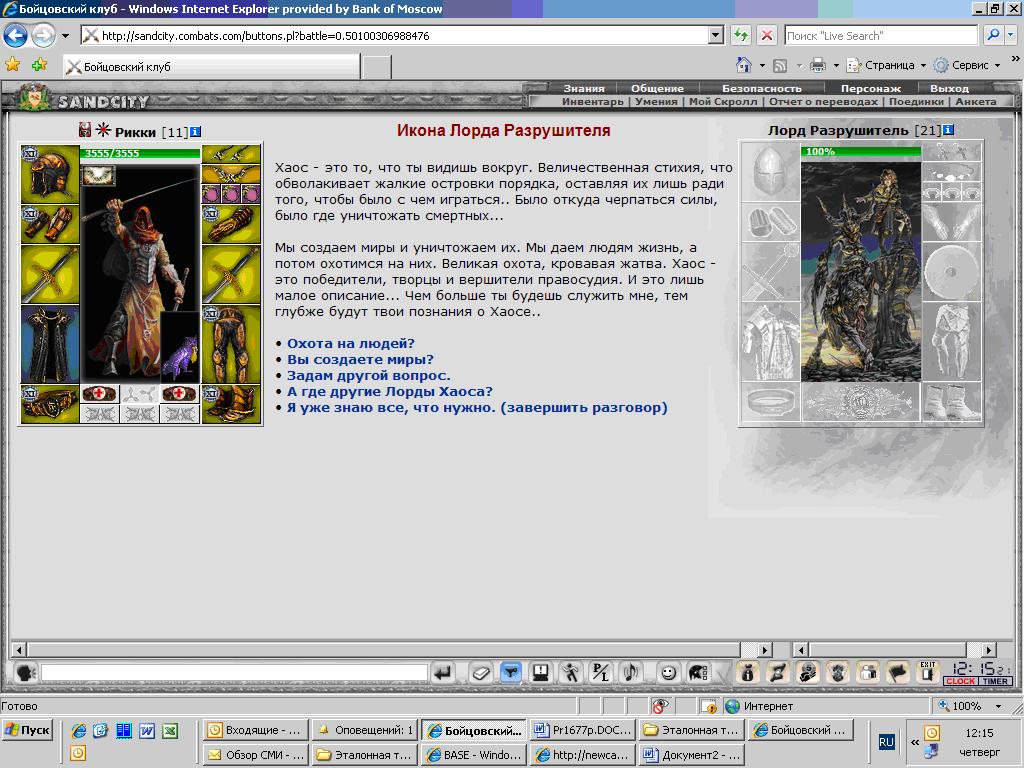Screen dimensions: 1024x768
Task: Select Рикки's boots slot icon
Action: 231,404
